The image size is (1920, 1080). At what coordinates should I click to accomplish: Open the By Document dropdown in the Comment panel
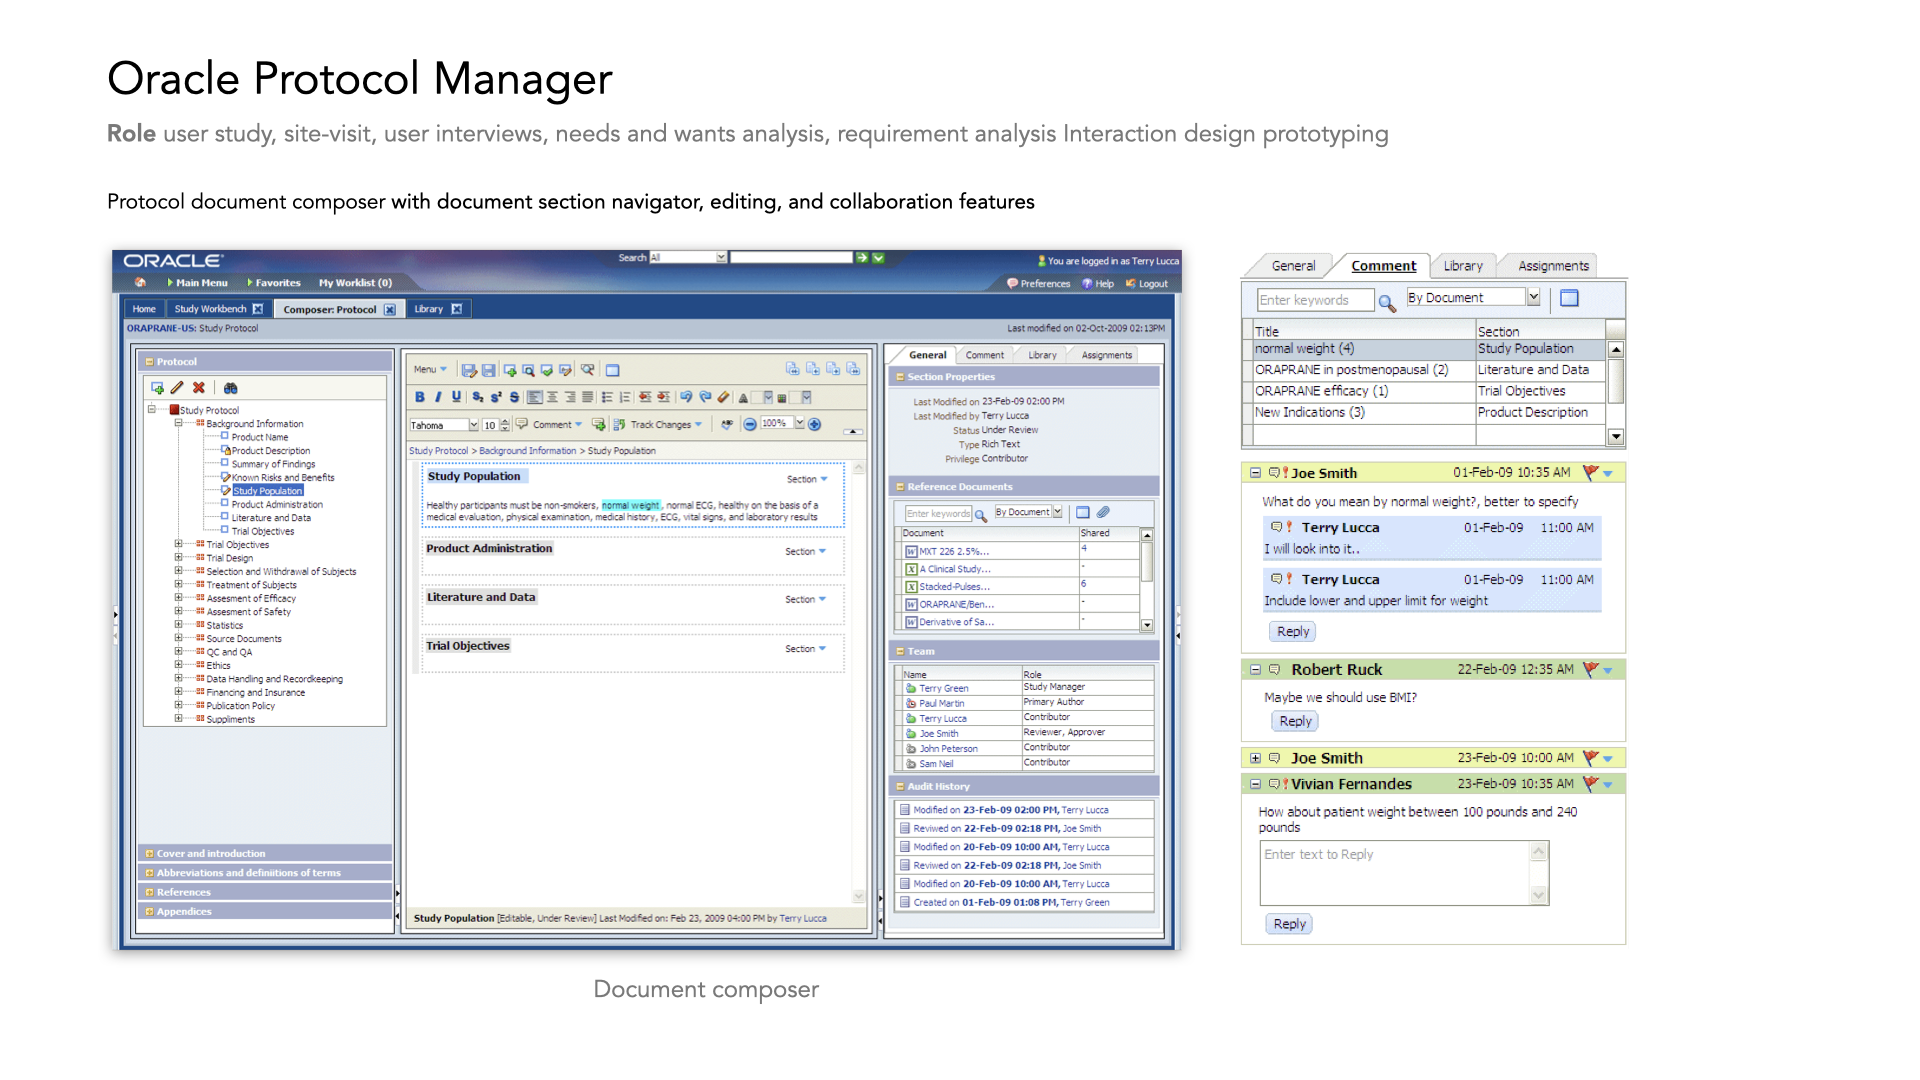[1533, 298]
